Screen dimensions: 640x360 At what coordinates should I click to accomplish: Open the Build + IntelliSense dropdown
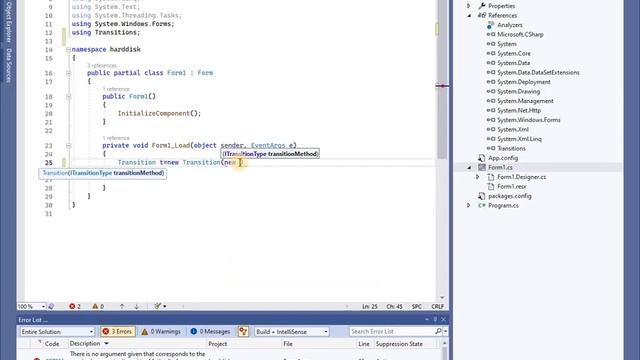point(291,332)
